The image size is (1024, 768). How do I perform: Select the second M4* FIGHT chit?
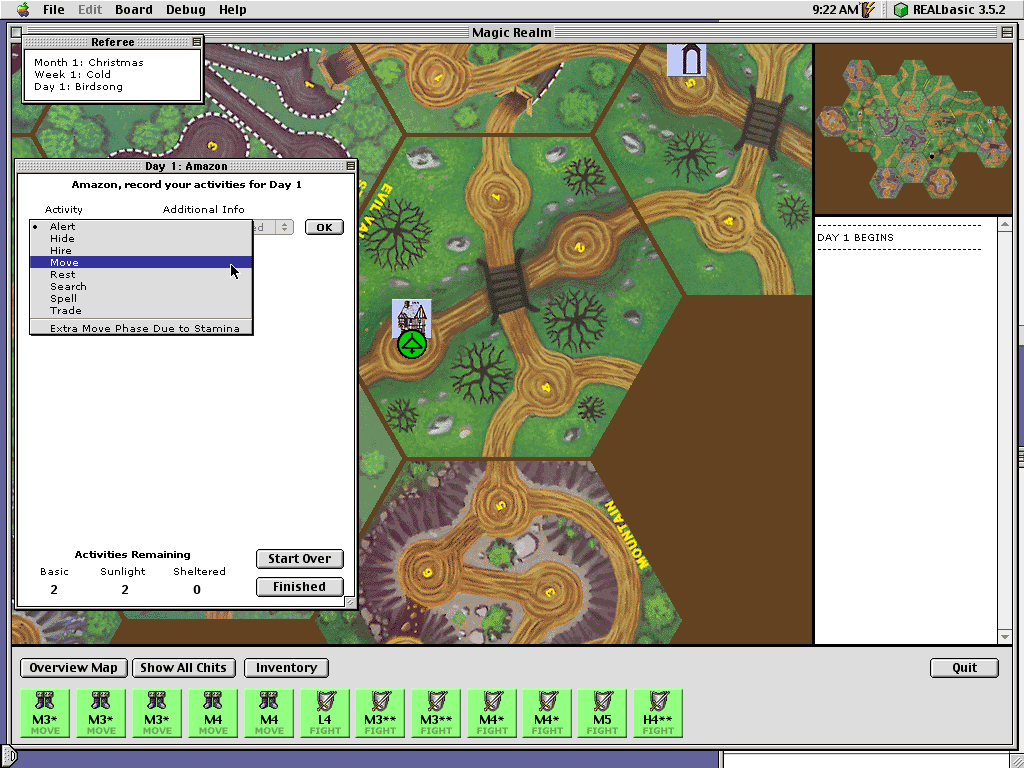(x=547, y=713)
